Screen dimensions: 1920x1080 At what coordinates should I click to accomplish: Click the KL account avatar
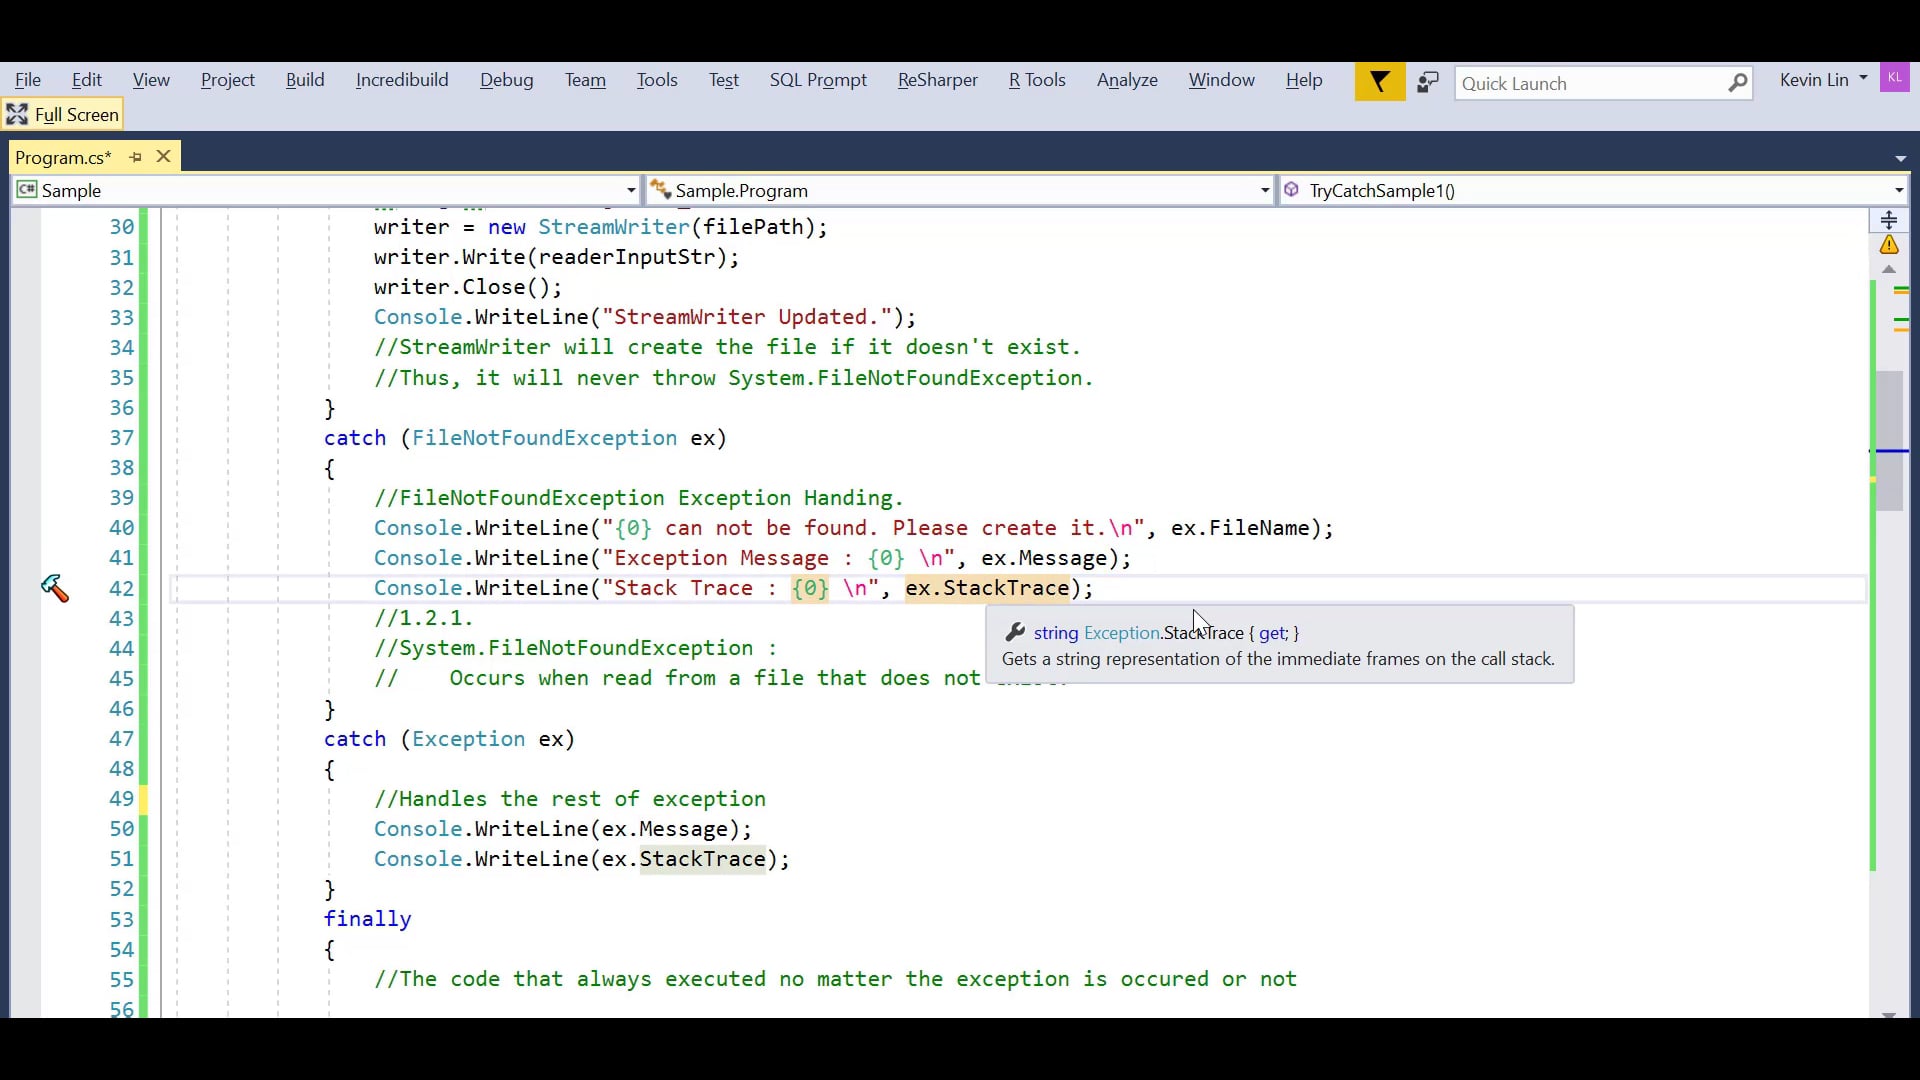1894,78
